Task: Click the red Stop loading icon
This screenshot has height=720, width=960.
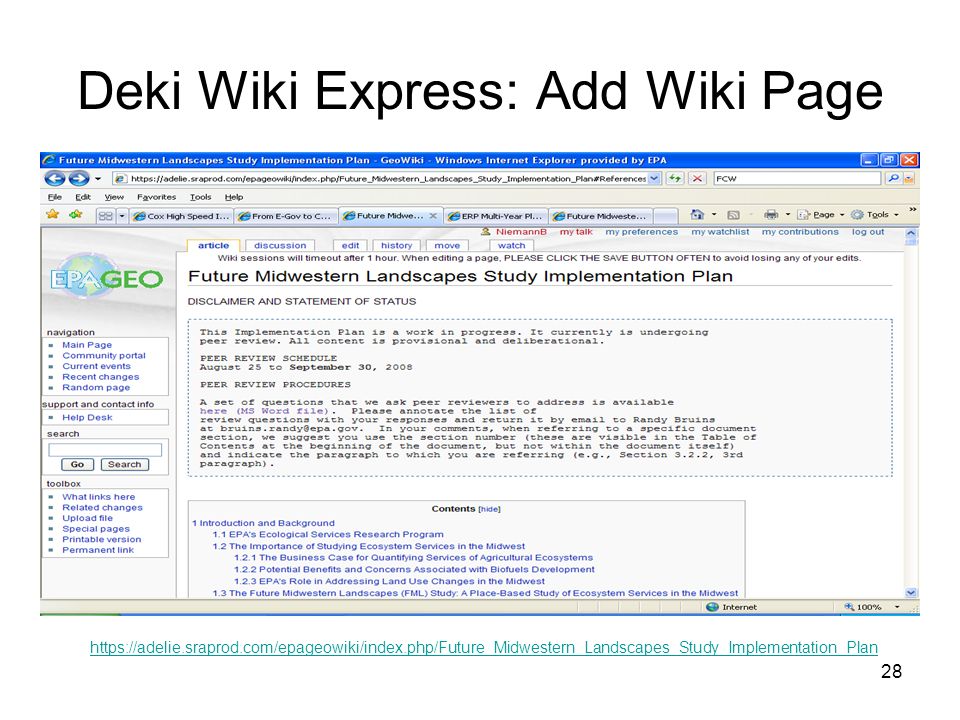Action: point(697,179)
